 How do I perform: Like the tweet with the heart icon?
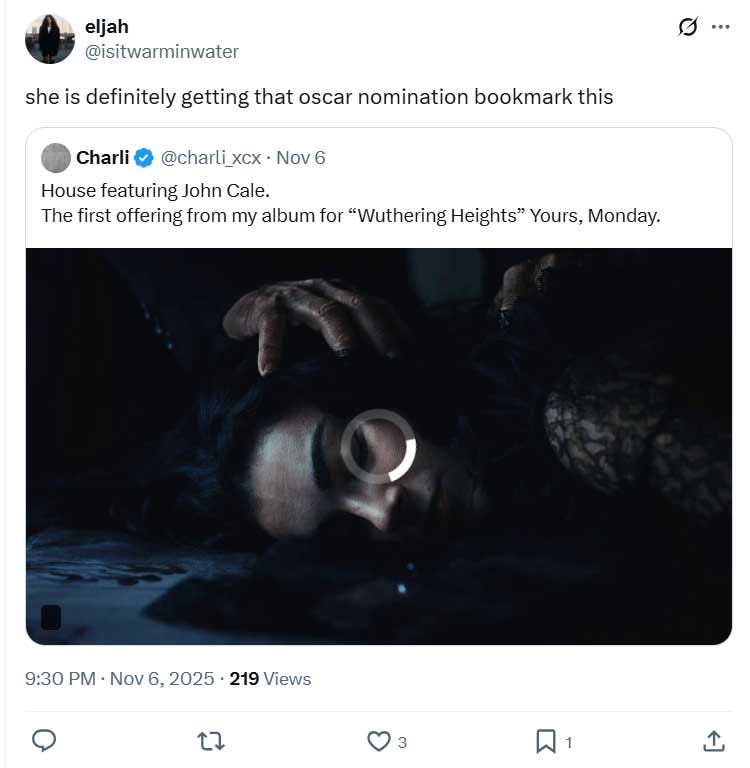pos(379,740)
